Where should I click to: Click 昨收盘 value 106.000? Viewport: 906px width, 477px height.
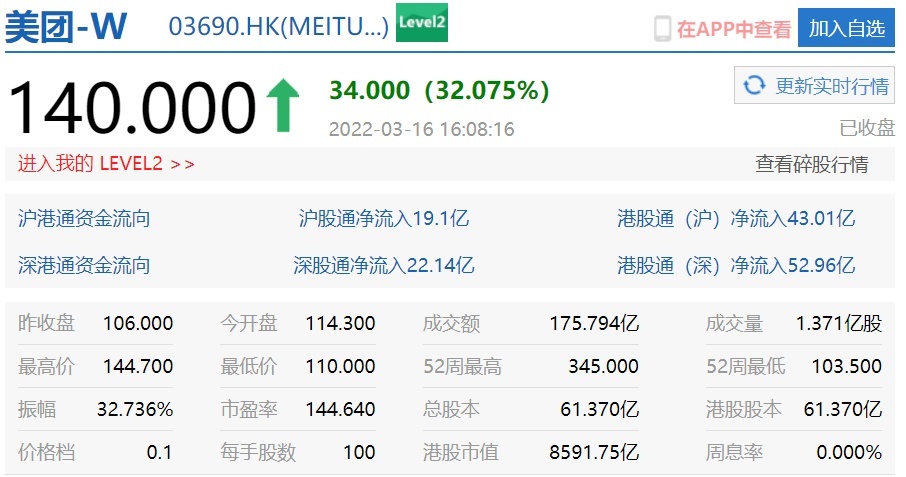(138, 323)
